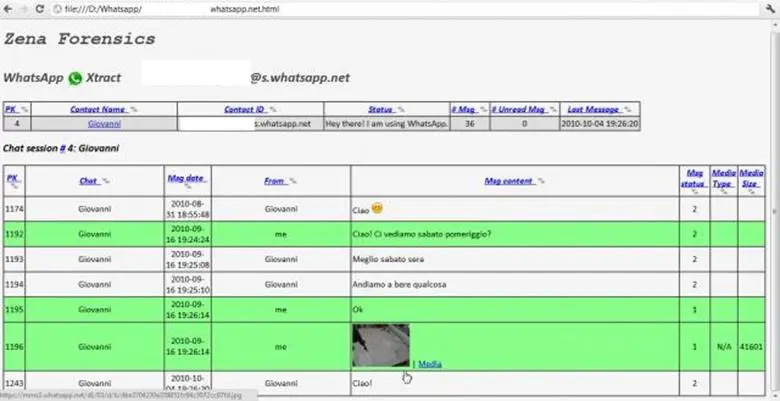This screenshot has height=401, width=780.
Task: Click the green WhatsApp logo icon
Action: point(74,76)
